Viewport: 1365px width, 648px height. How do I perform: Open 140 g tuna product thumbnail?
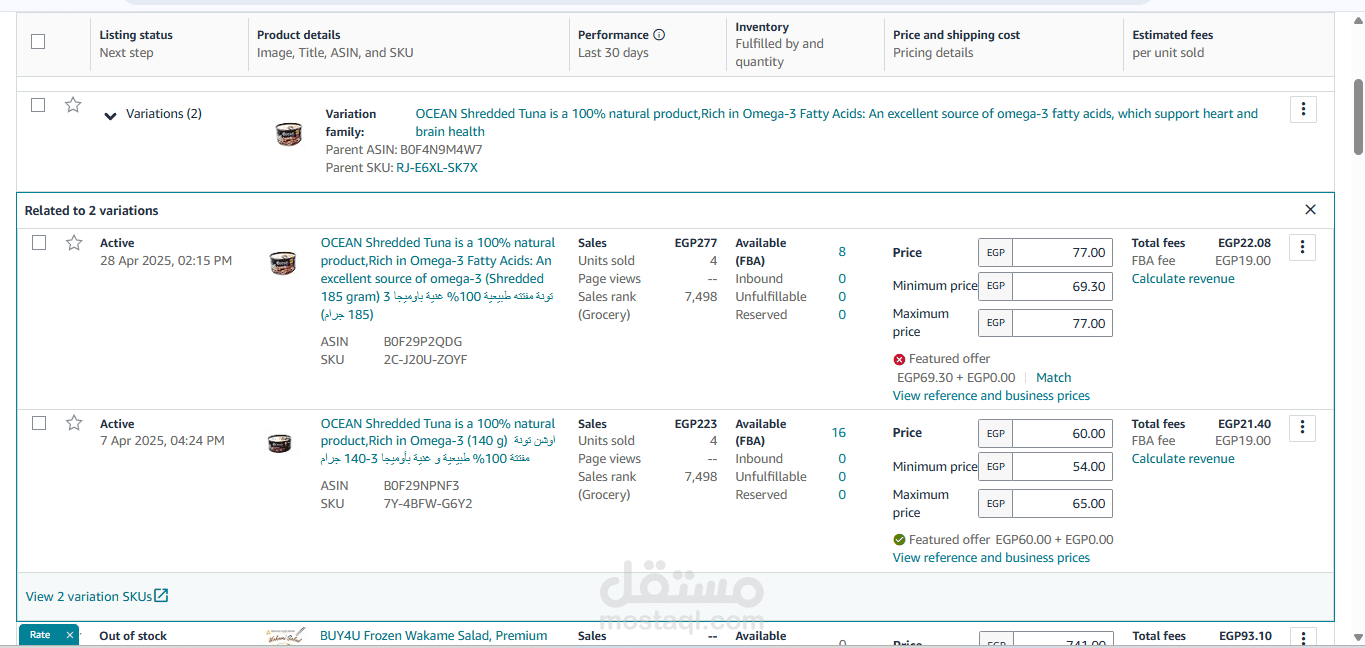point(281,442)
